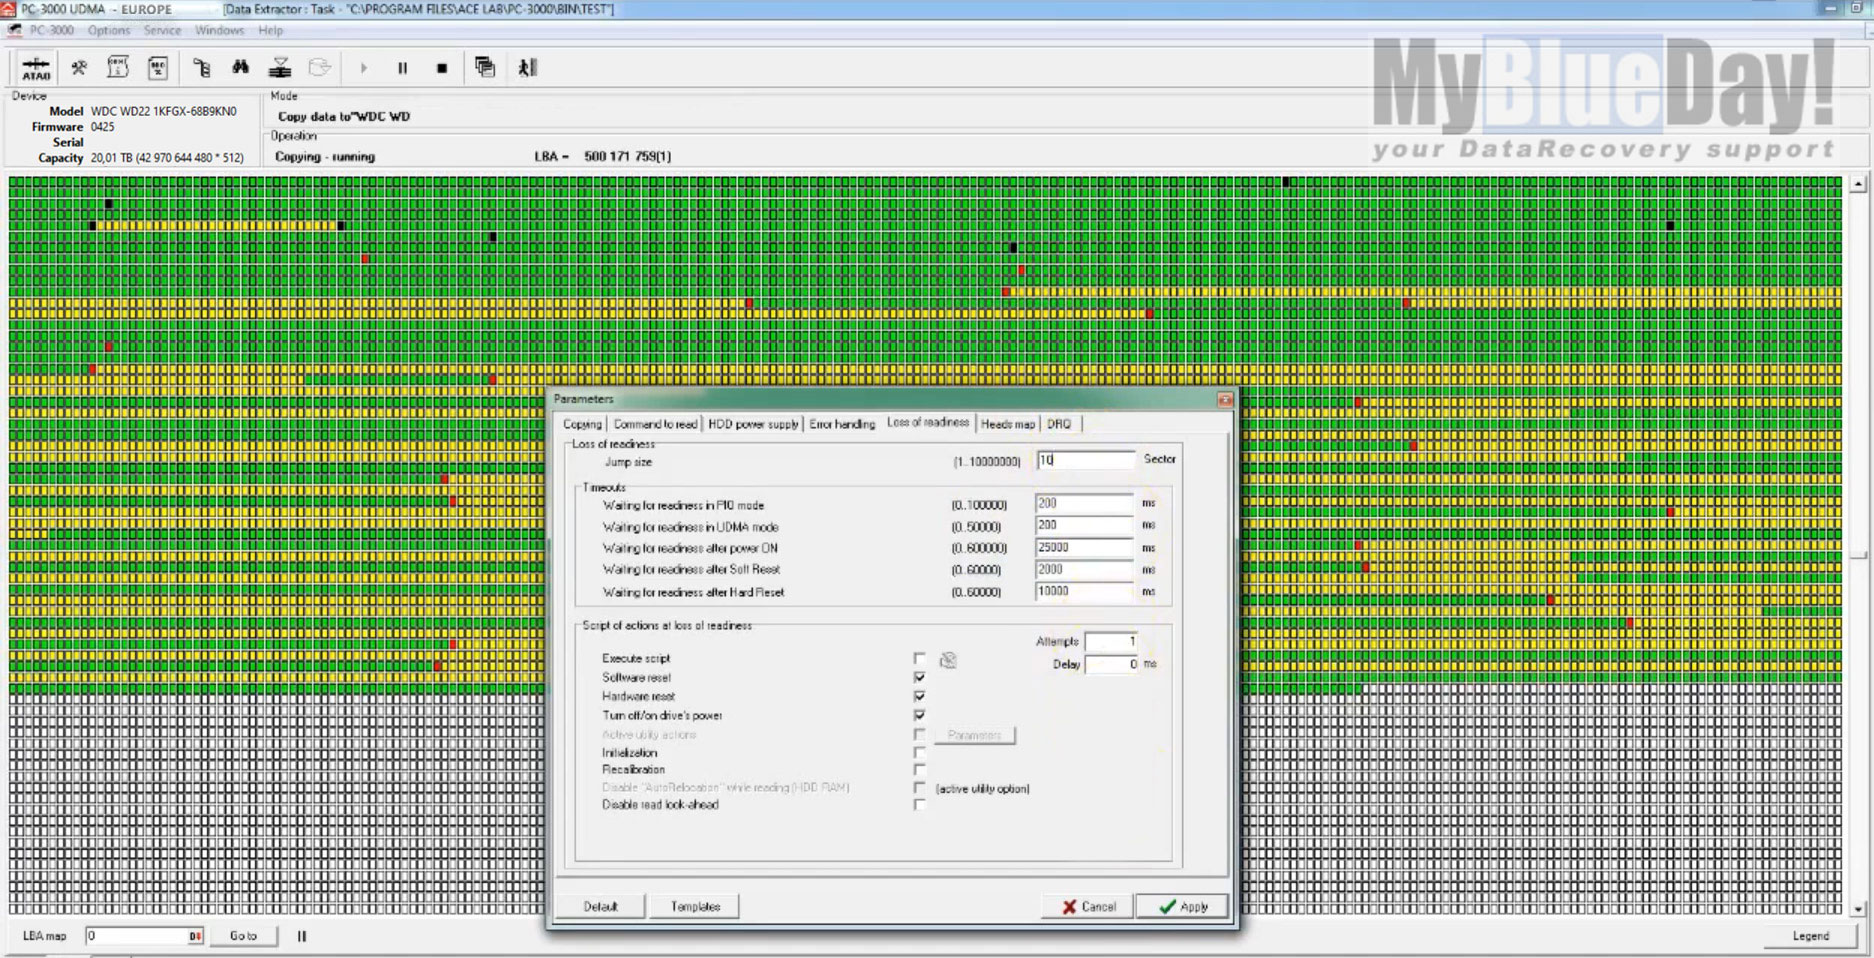Viewport: 1874px width, 958px height.
Task: Click the Delay input field
Action: [x=1111, y=664]
